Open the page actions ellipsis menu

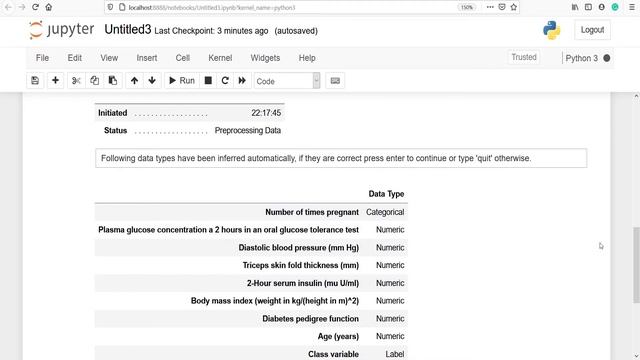pos(490,7)
